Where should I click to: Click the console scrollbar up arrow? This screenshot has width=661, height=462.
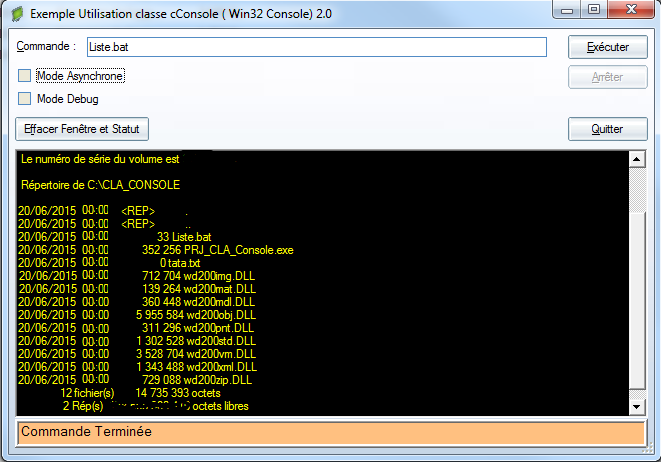coord(637,159)
